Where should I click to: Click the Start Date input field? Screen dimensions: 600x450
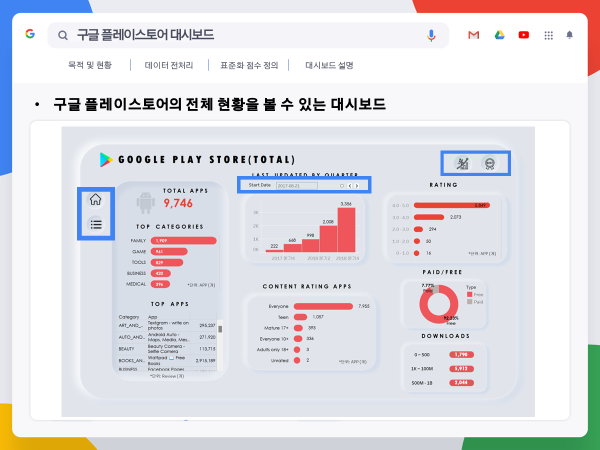point(297,186)
